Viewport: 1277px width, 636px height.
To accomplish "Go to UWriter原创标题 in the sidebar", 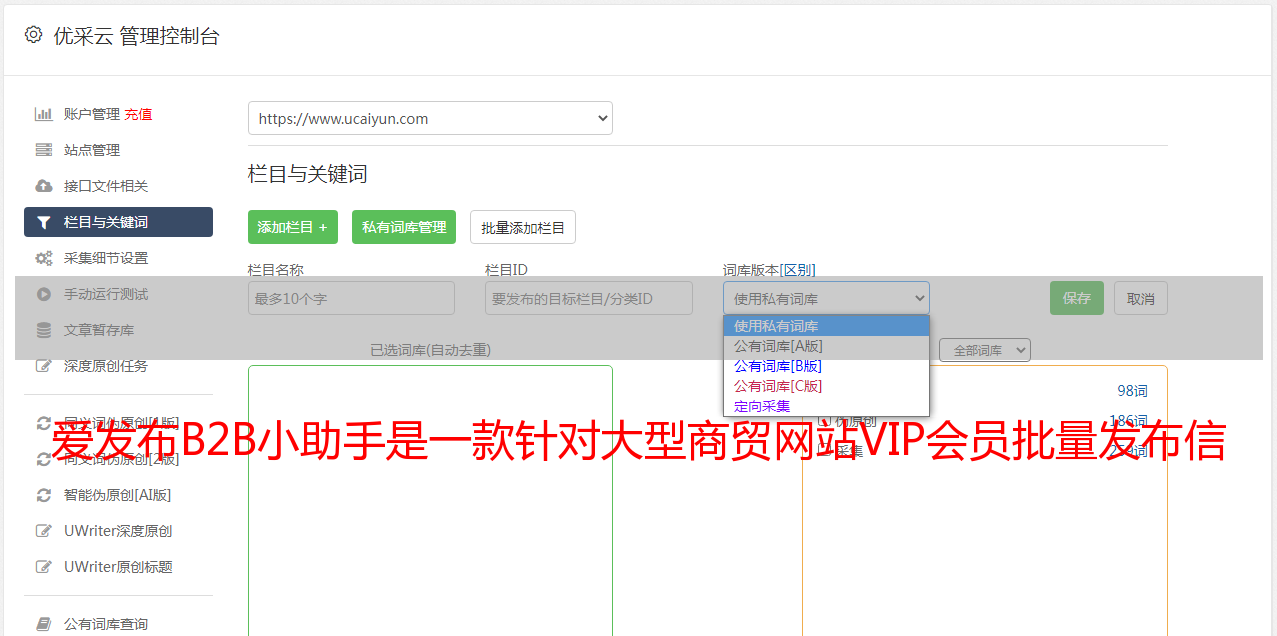I will 118,567.
